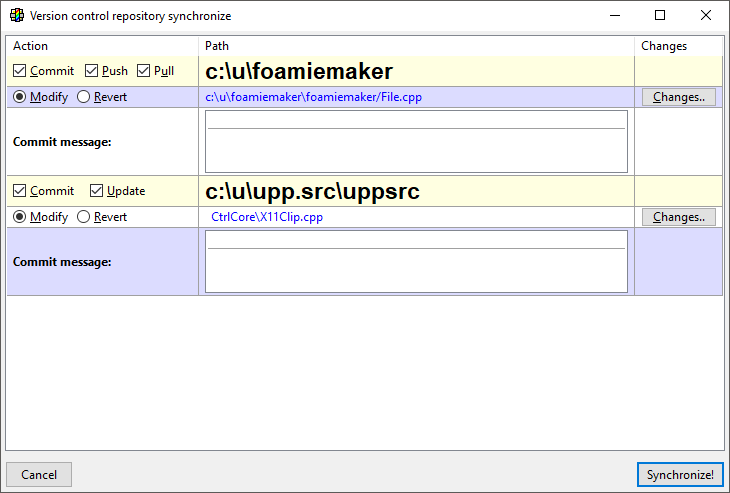Toggle the Commit checkbox for uppsrc repository
This screenshot has width=730, height=493.
(20, 191)
